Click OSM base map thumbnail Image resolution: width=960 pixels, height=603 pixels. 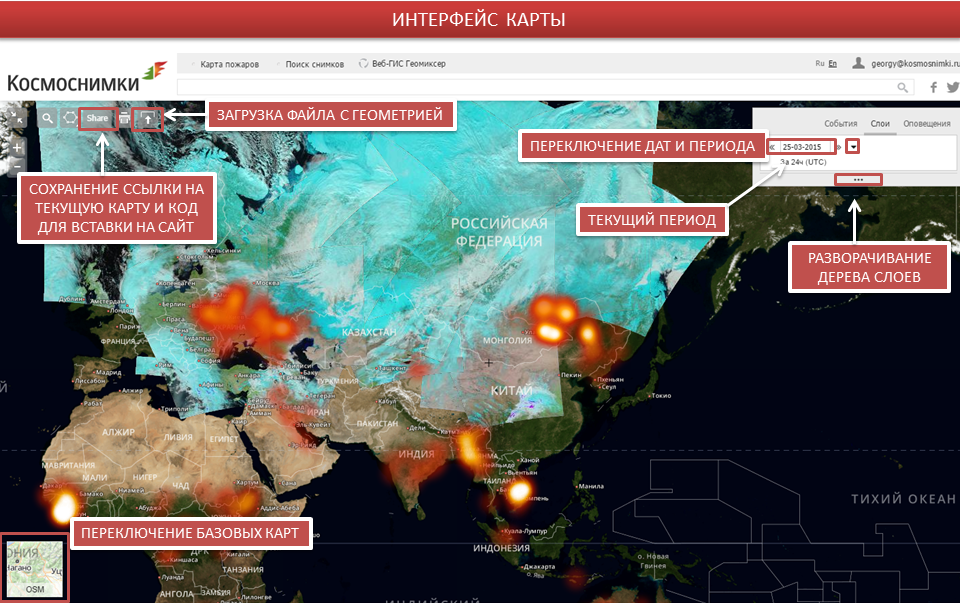coord(35,569)
